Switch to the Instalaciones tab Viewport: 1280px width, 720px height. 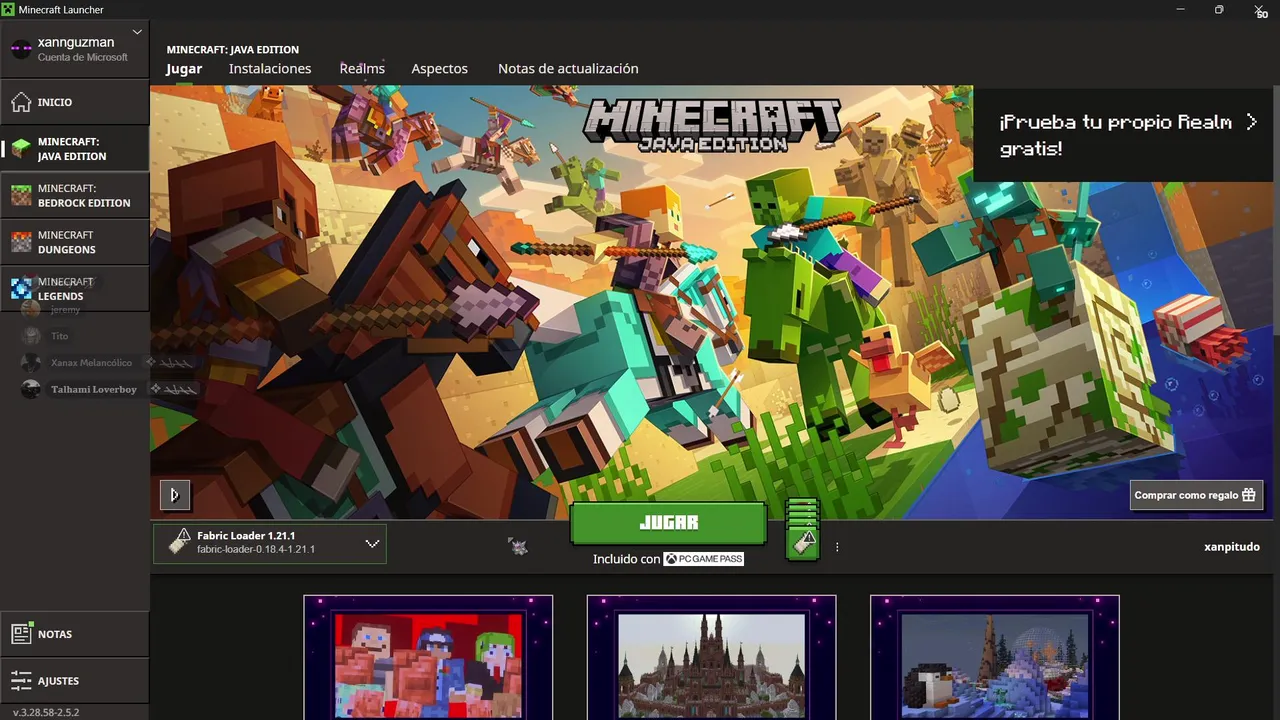tap(270, 69)
